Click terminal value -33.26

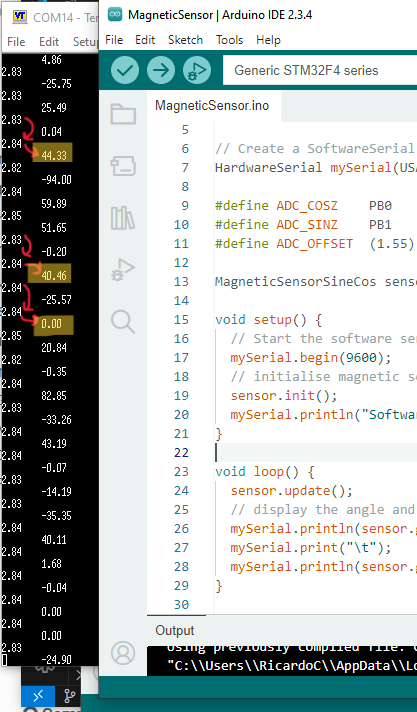(x=56, y=420)
